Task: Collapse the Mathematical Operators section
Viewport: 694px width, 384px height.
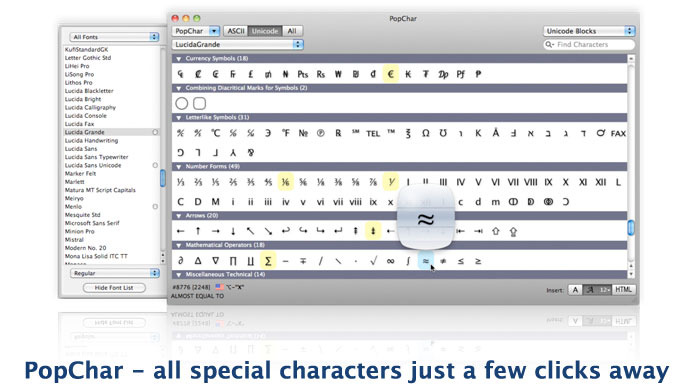Action: click(x=179, y=245)
